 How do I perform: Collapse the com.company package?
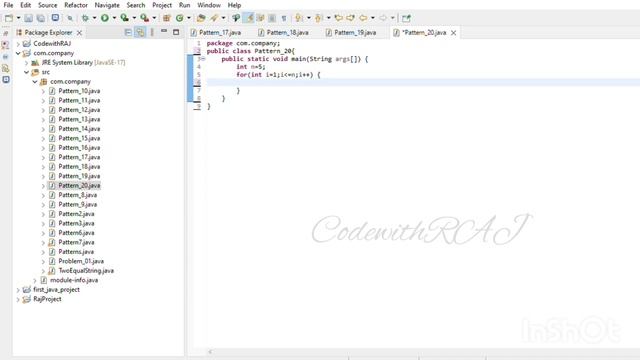[x=35, y=82]
